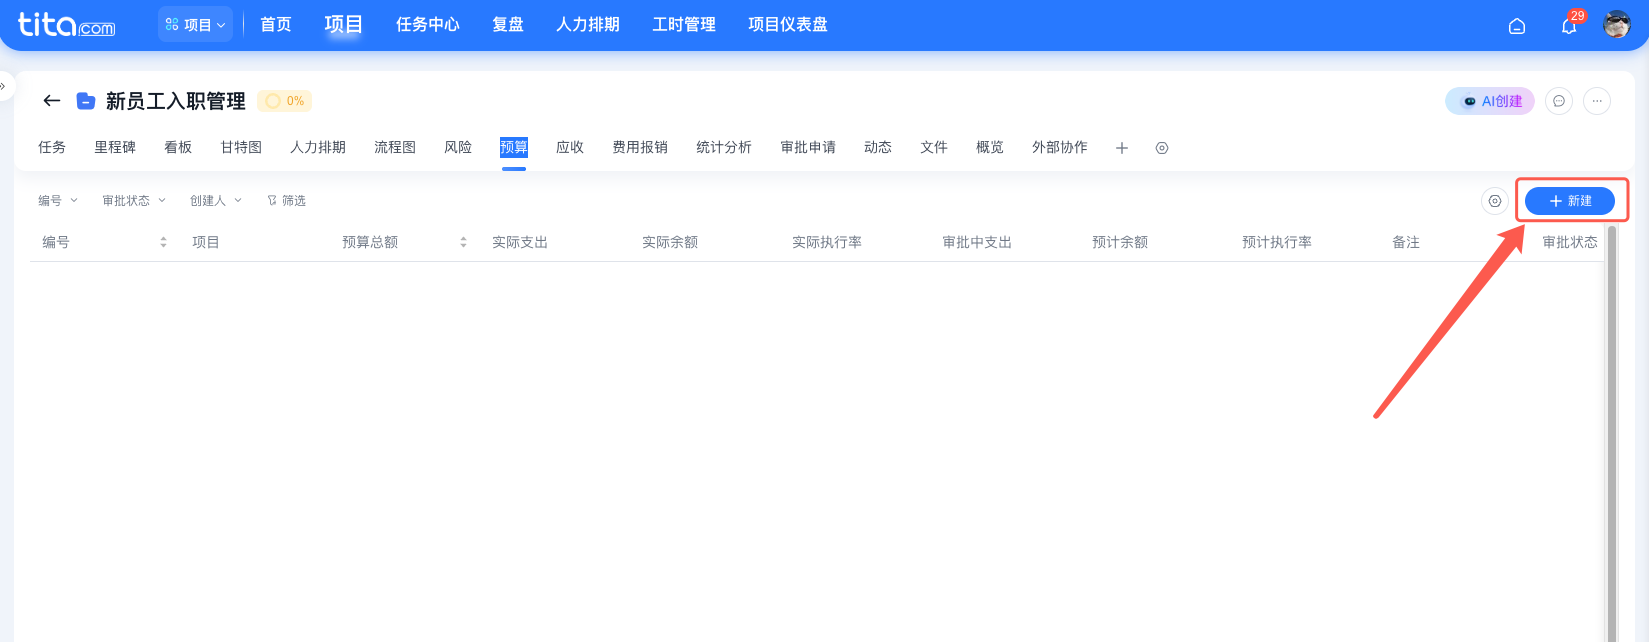Click the 预计执行率 column header
The height and width of the screenshot is (642, 1649).
pos(1277,242)
